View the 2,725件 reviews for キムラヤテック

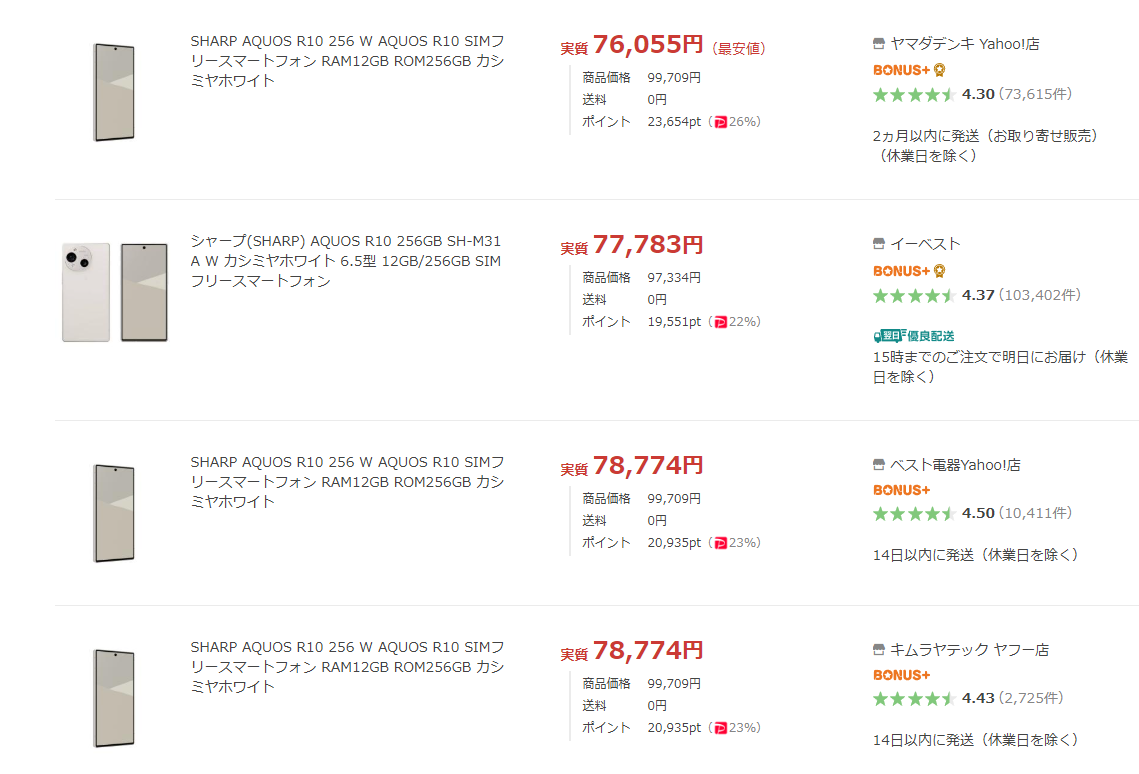tap(1031, 698)
